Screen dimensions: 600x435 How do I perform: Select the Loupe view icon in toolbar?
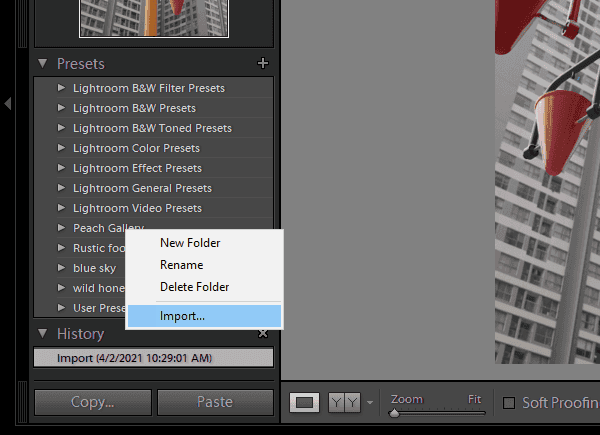(x=305, y=402)
